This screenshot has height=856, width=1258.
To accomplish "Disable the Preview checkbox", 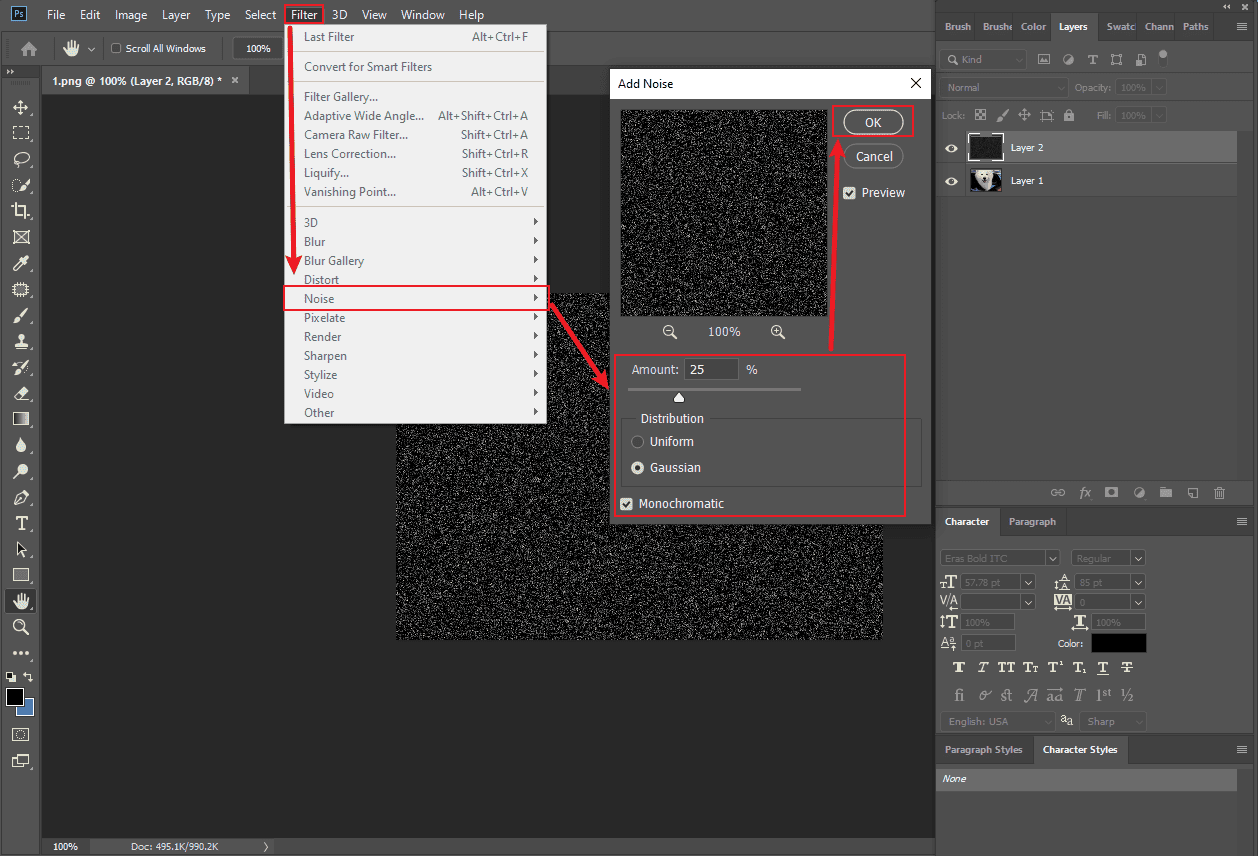I will [x=849, y=192].
